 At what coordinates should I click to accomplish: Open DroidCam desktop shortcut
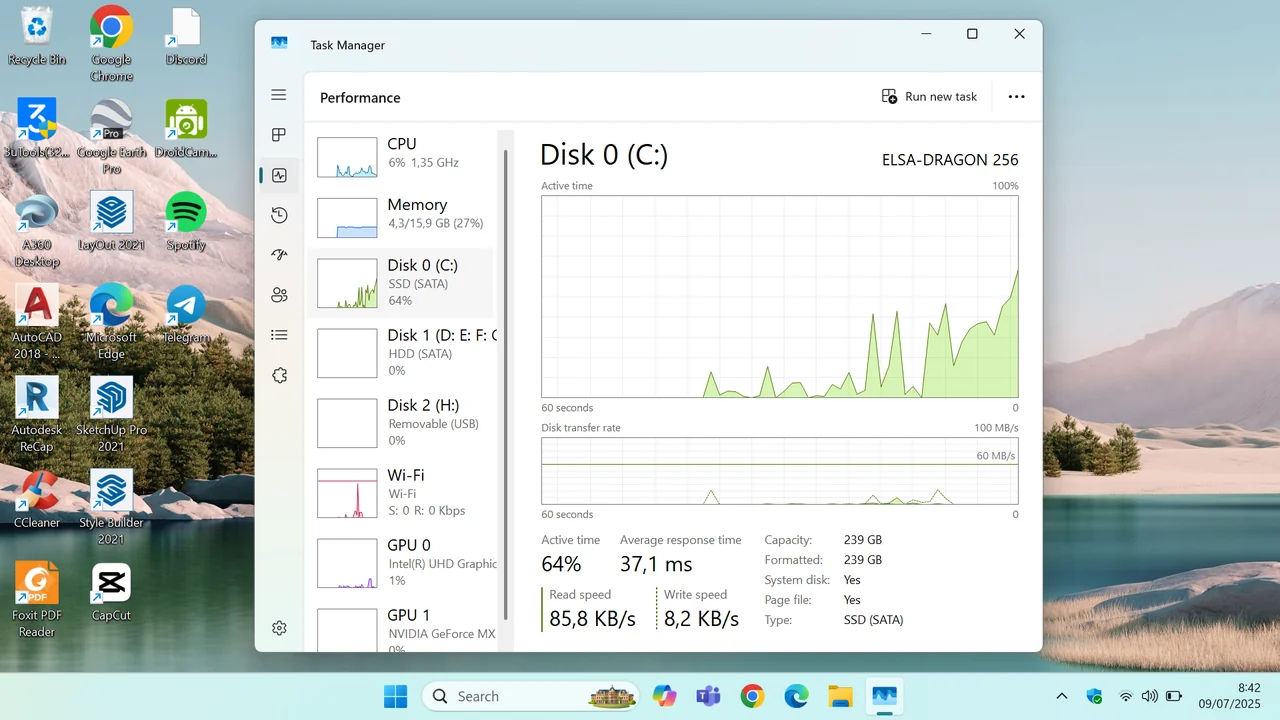[x=186, y=129]
